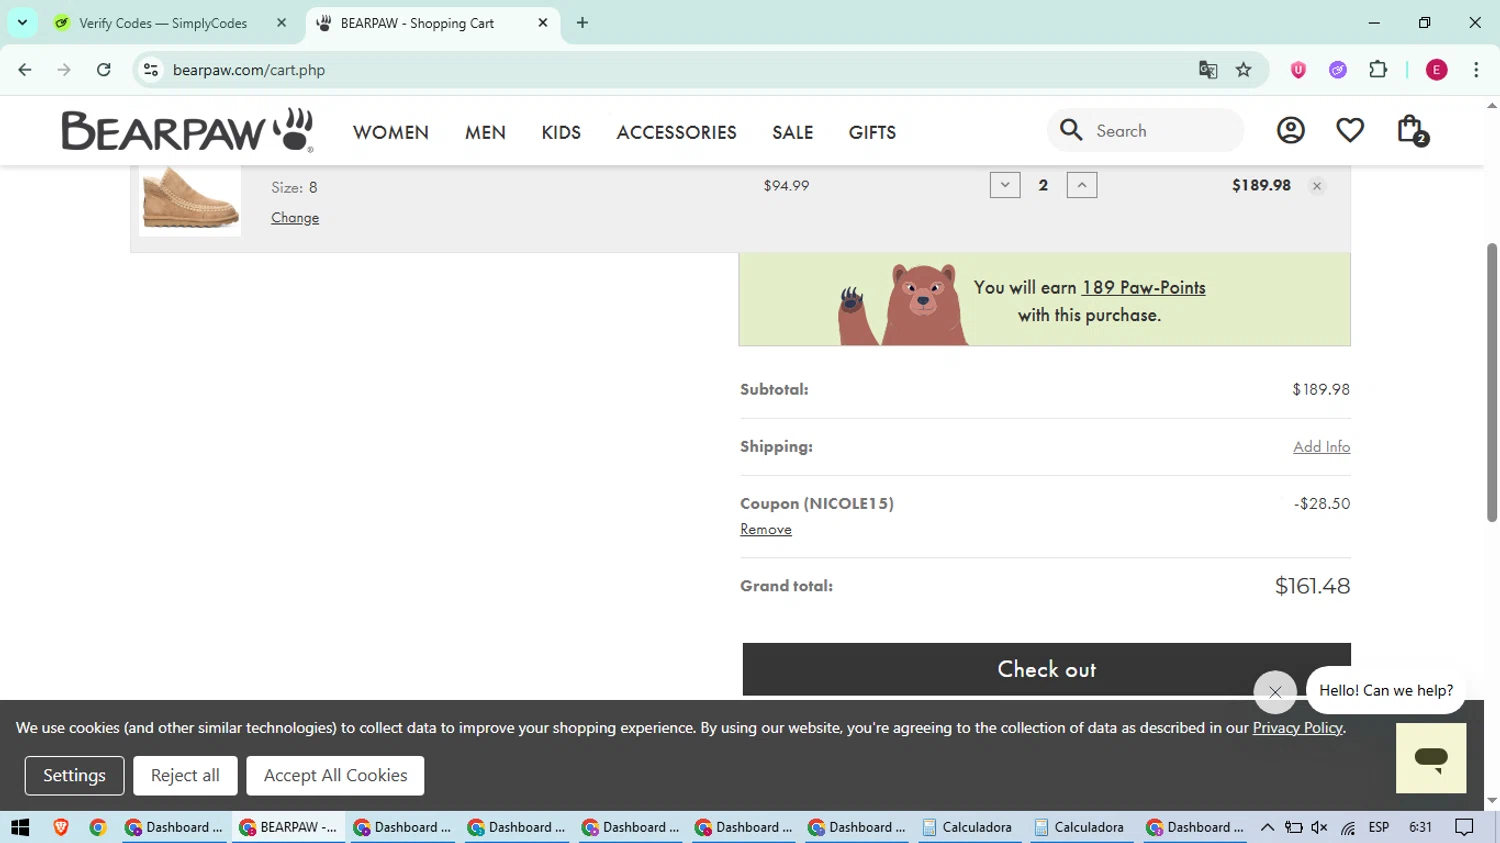1500x843 pixels.
Task: Open the 189 Paw-Points link
Action: [x=1143, y=288]
